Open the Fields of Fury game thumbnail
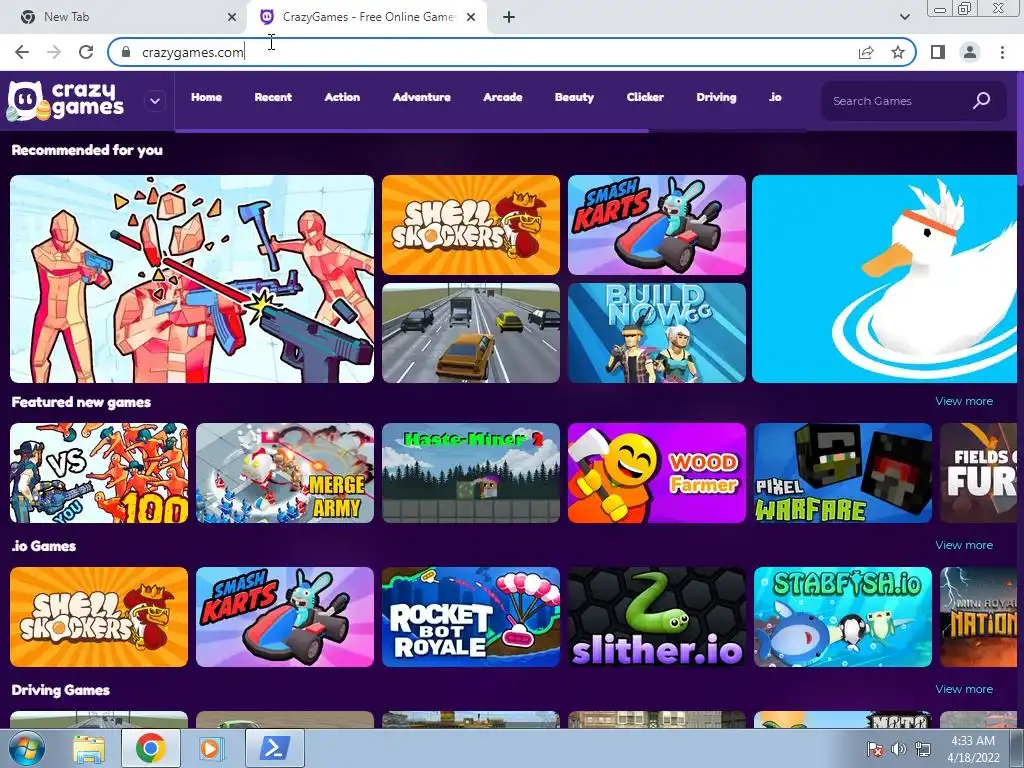 point(979,473)
